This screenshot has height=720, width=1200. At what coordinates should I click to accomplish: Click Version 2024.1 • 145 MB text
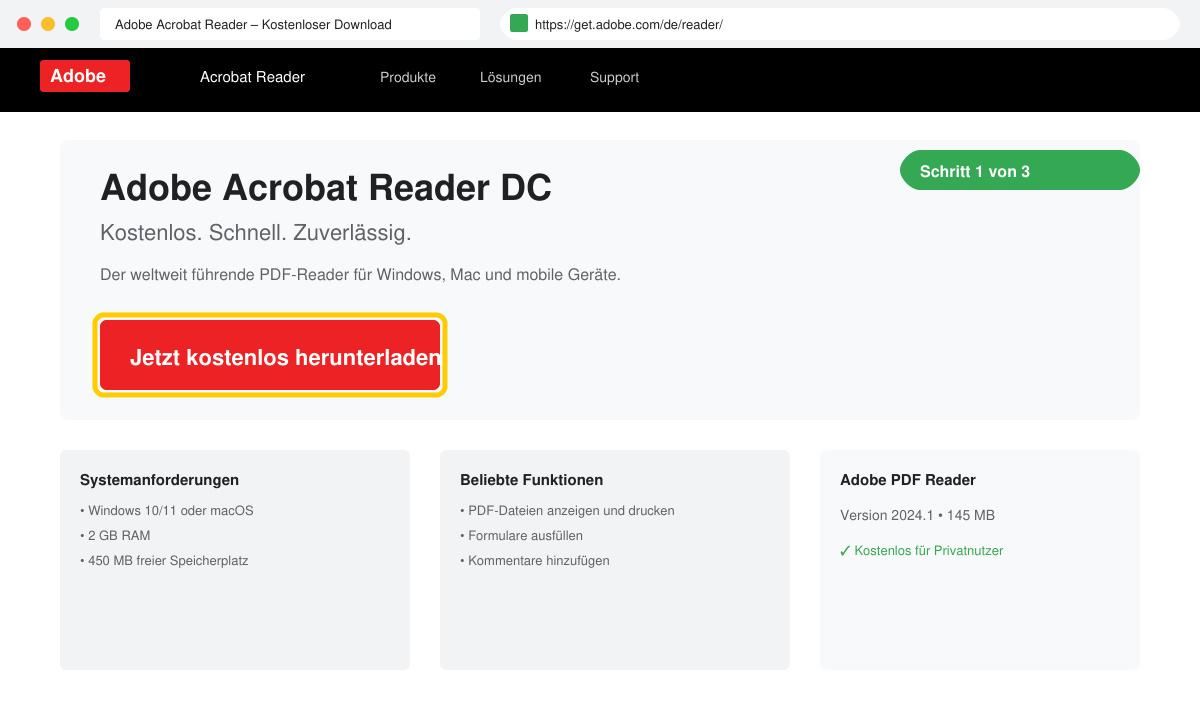pos(917,515)
